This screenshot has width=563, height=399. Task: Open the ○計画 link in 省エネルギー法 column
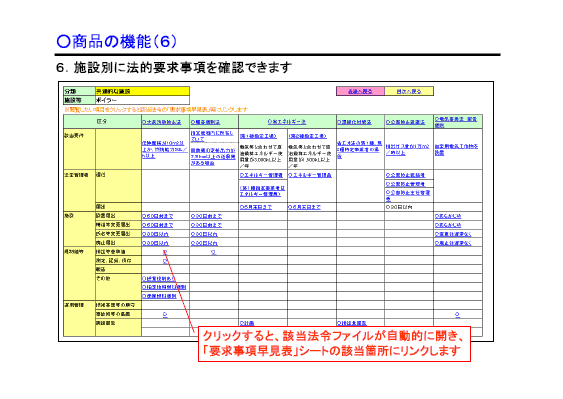pyautogui.click(x=247, y=323)
